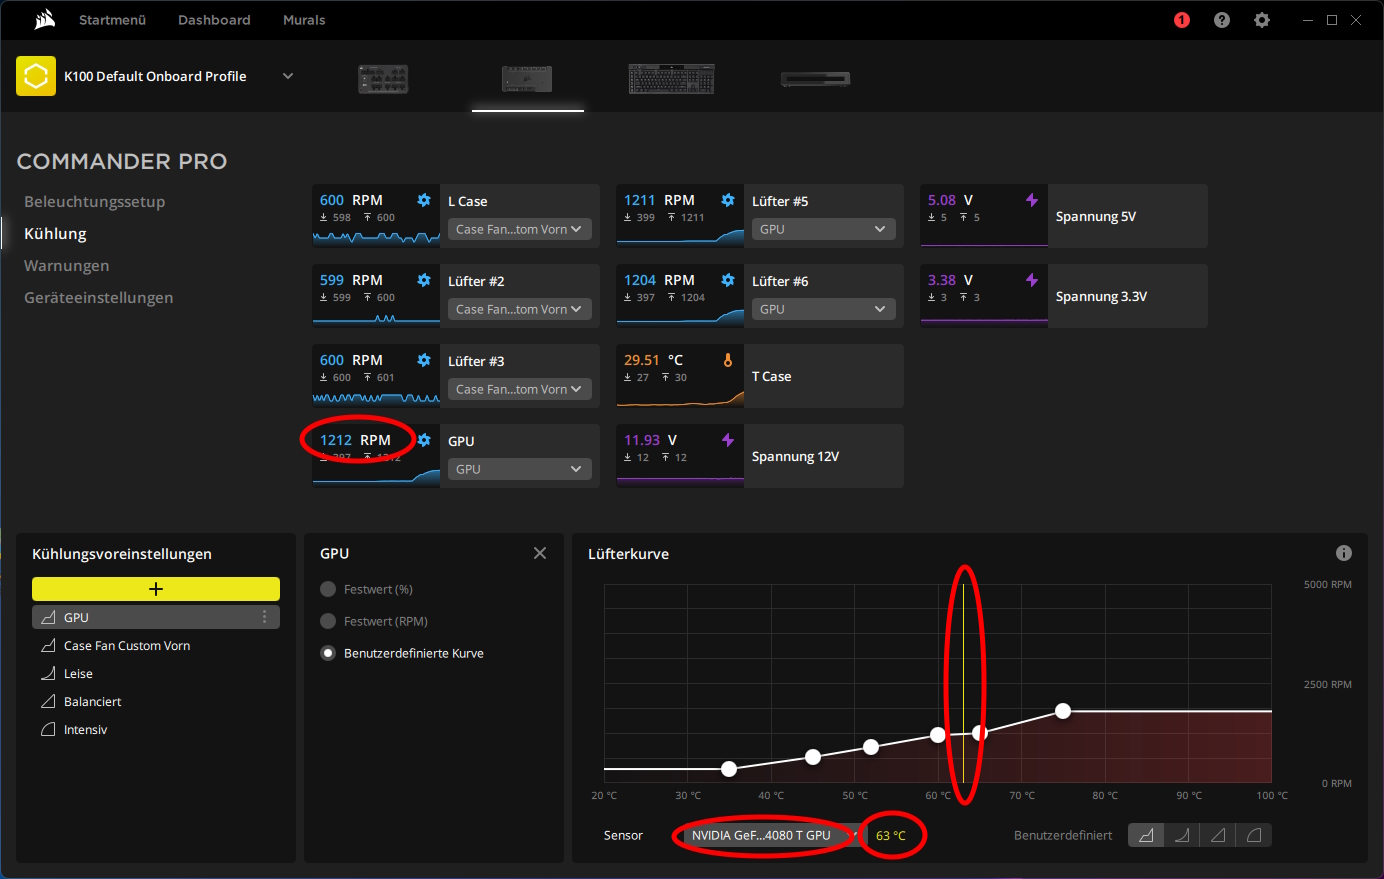The width and height of the screenshot is (1384, 879).
Task: Switch to the Dashboard tab
Action: click(214, 20)
